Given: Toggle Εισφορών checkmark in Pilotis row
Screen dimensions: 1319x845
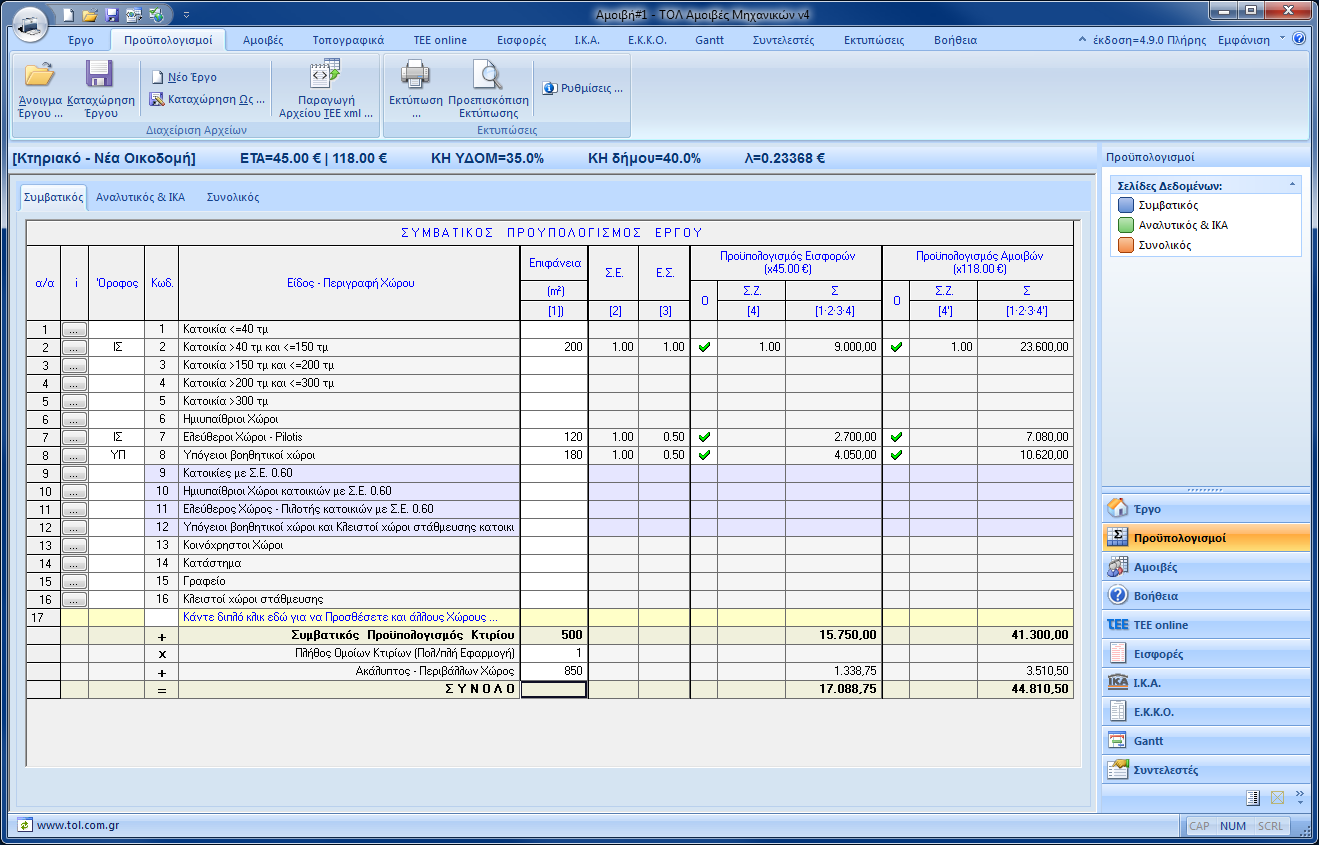Looking at the screenshot, I should [x=704, y=437].
